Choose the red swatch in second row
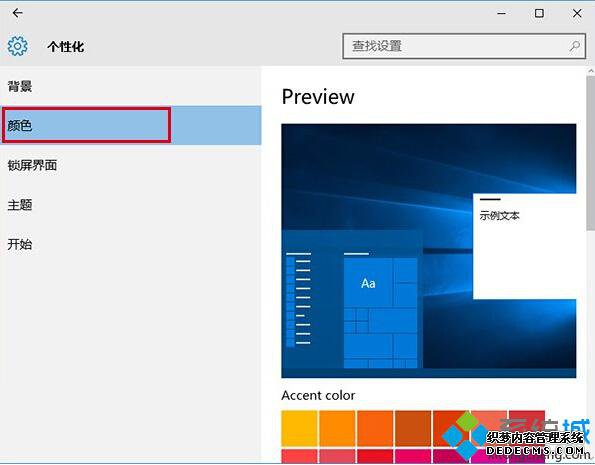This screenshot has width=595, height=465. point(375,456)
